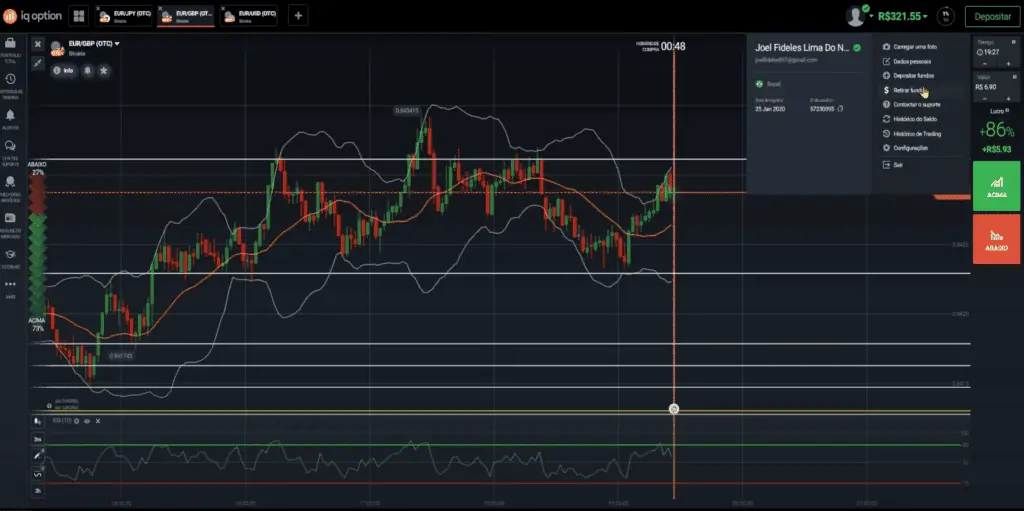This screenshot has width=1024, height=511.
Task: Open RSI indicator settings gear
Action: tap(76, 421)
